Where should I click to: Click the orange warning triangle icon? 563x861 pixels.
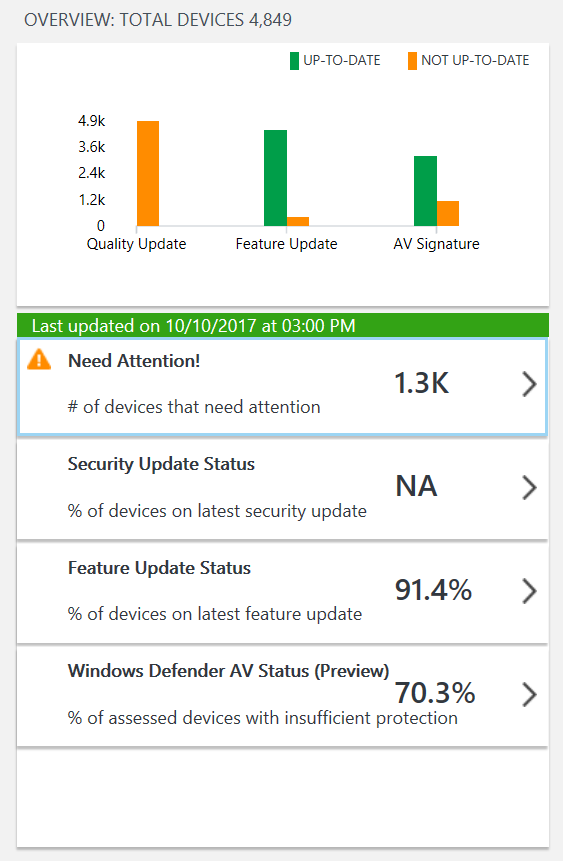39,360
